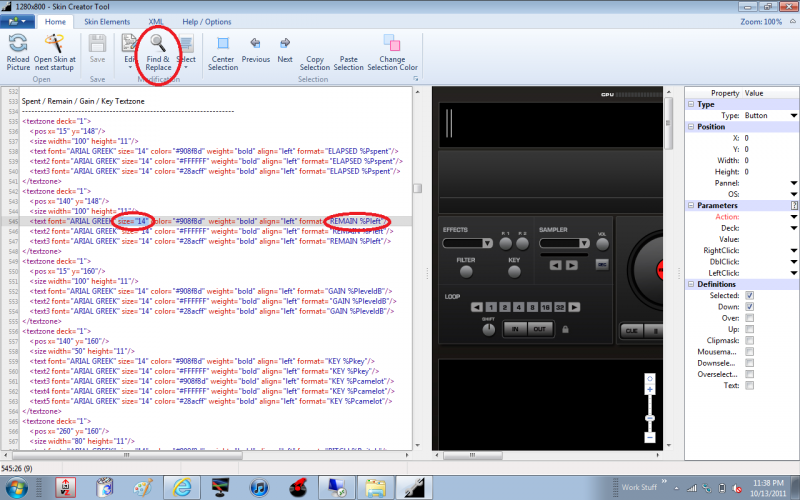Enable the Up checkbox
The image size is (800, 500).
[749, 329]
